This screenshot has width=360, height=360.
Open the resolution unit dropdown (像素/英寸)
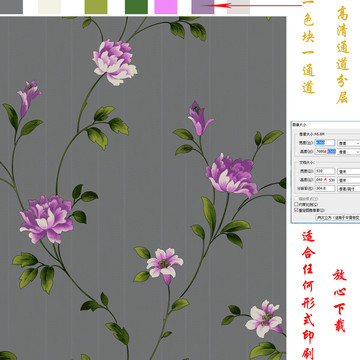tap(349, 189)
